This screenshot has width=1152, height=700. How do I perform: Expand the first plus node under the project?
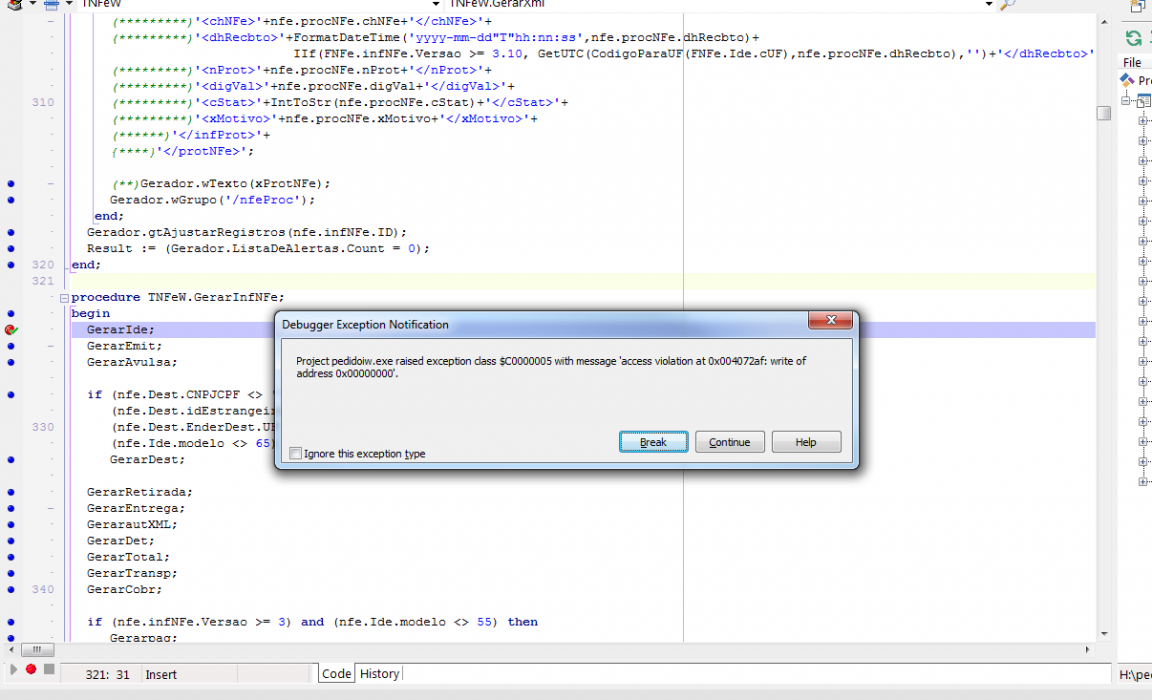(1142, 120)
